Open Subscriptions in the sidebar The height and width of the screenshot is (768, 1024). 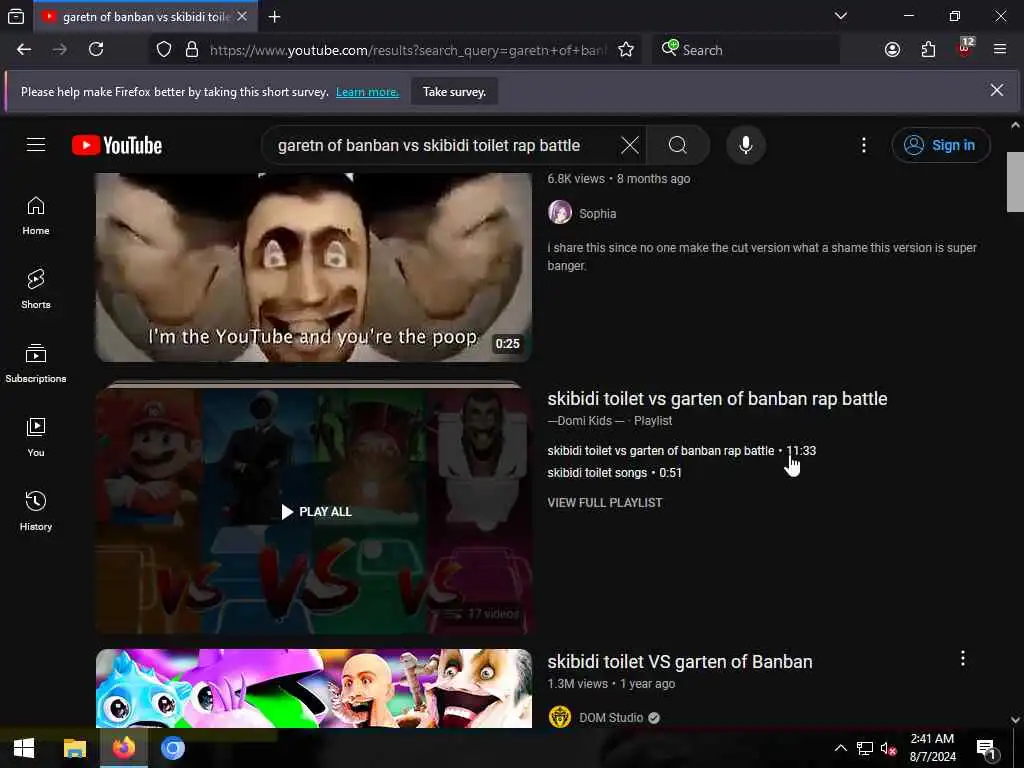point(36,363)
